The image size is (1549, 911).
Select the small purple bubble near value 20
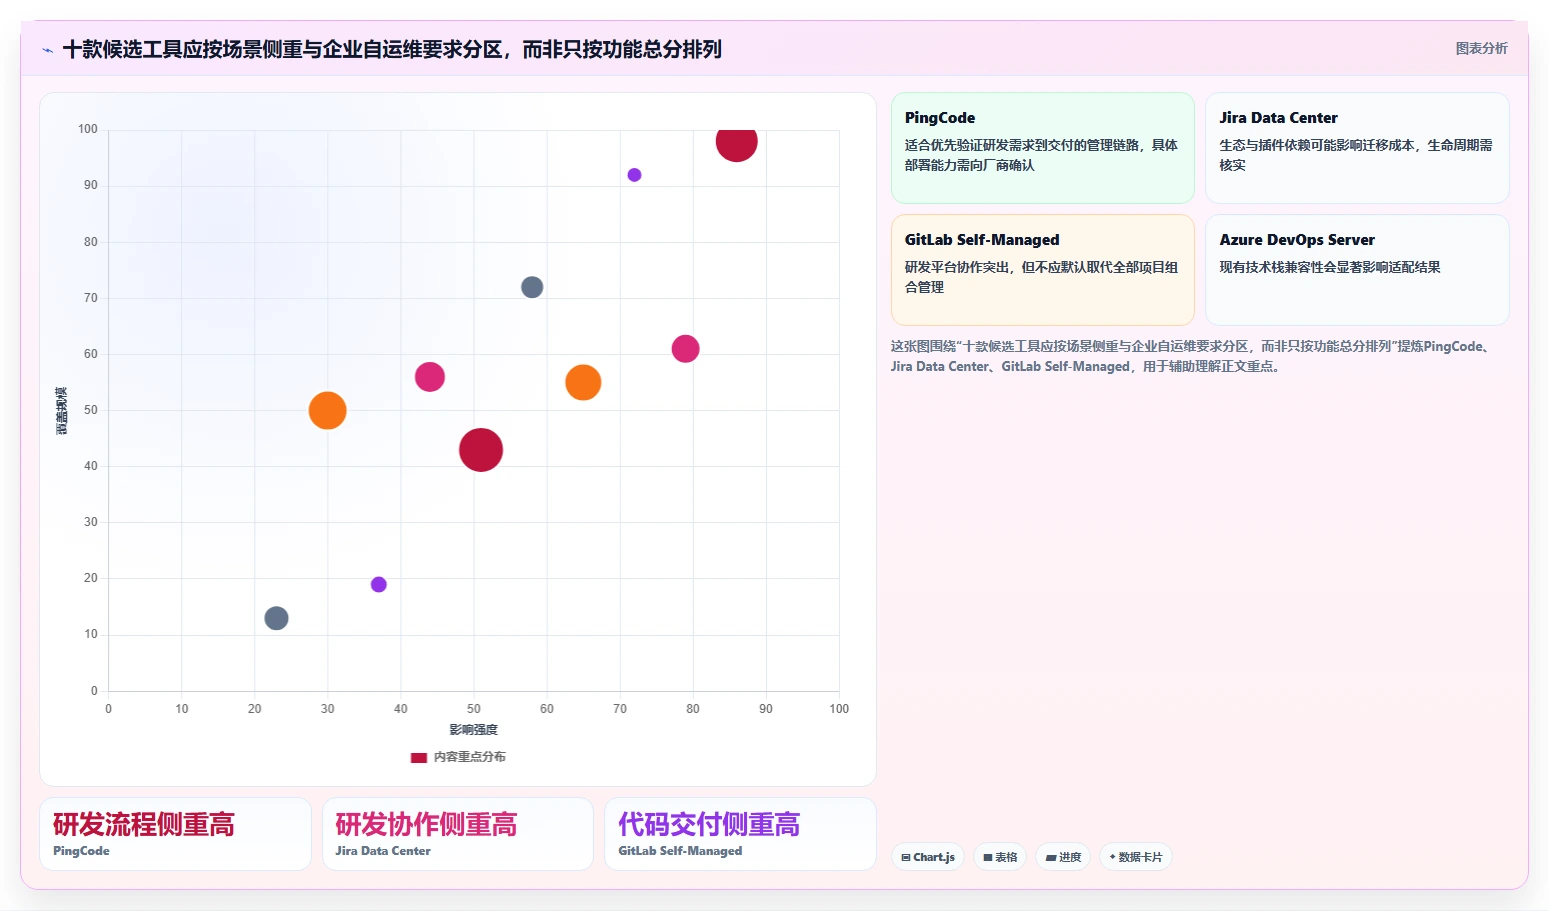pos(378,584)
